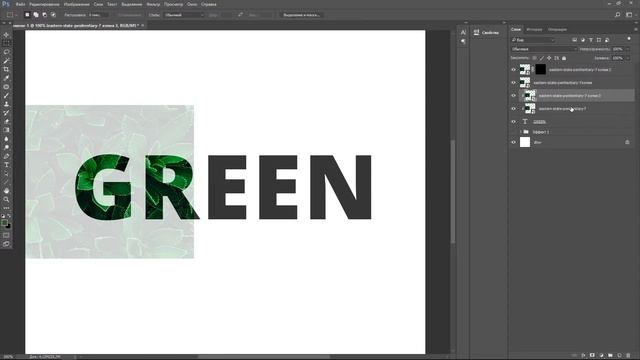Select the Move tool
The height and width of the screenshot is (360, 640).
click(x=6, y=35)
